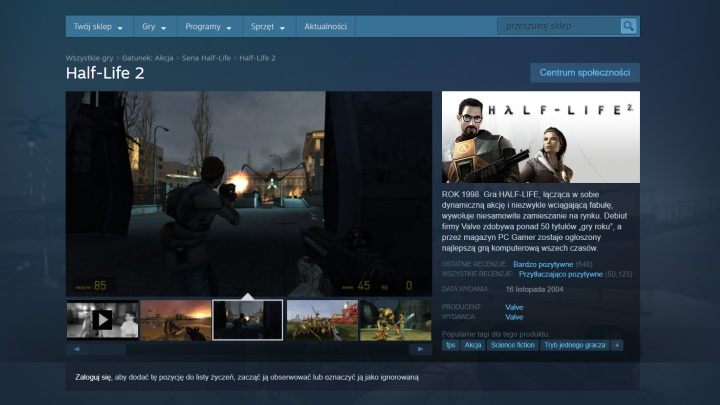Open Valve publisher link

pyautogui.click(x=514, y=317)
